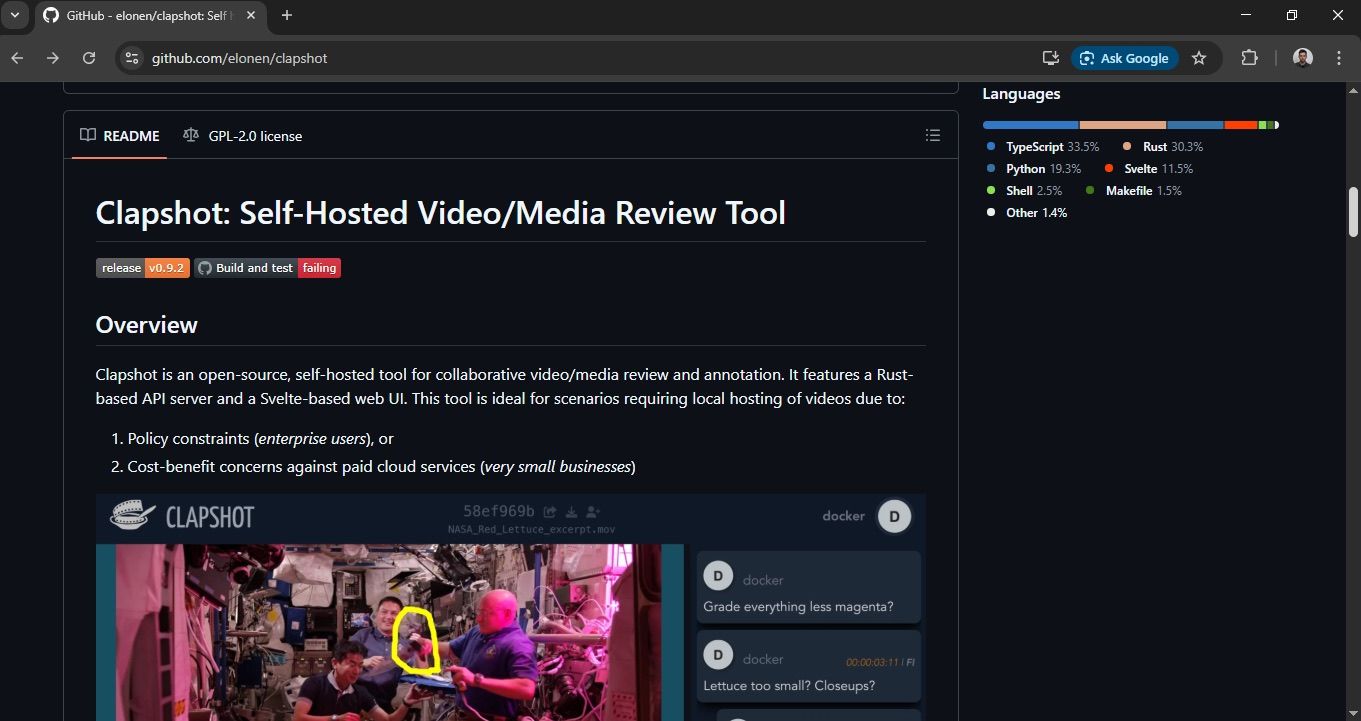Expand the tab search dropdown arrow
Viewport: 1361px width, 721px height.
[x=15, y=15]
